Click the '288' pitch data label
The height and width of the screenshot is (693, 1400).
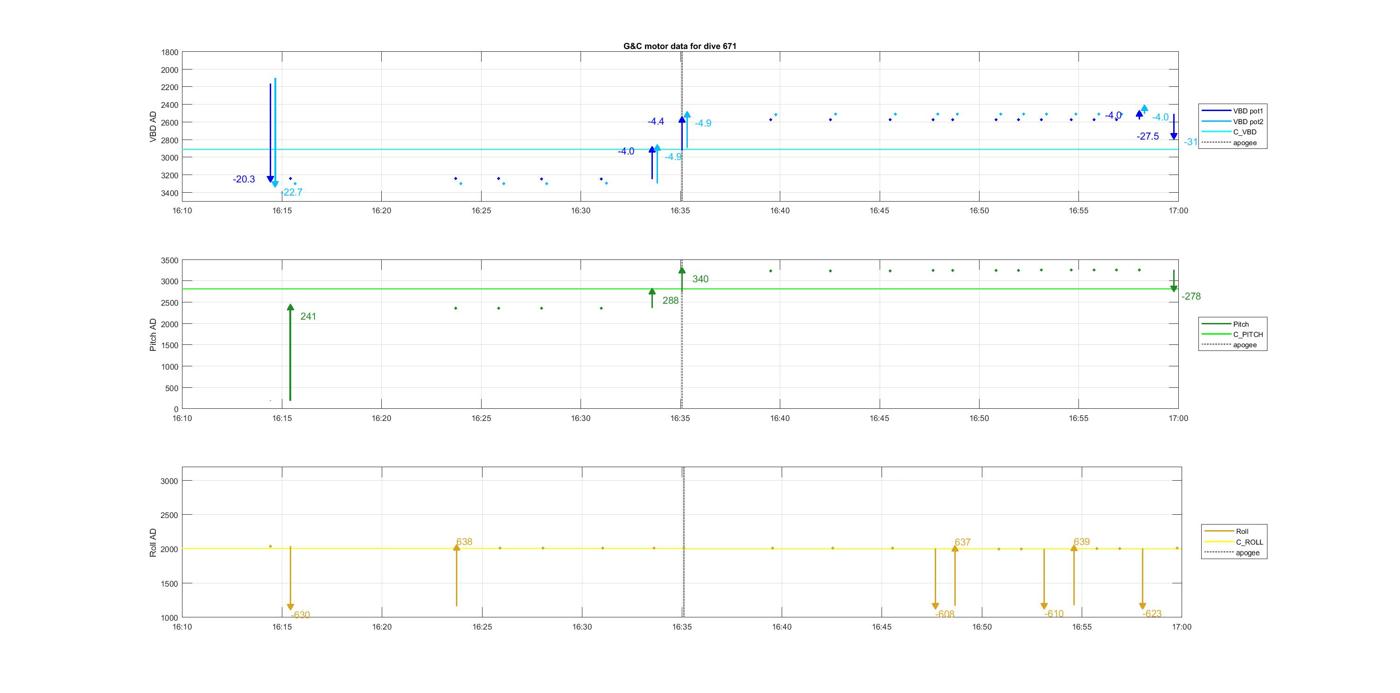670,301
